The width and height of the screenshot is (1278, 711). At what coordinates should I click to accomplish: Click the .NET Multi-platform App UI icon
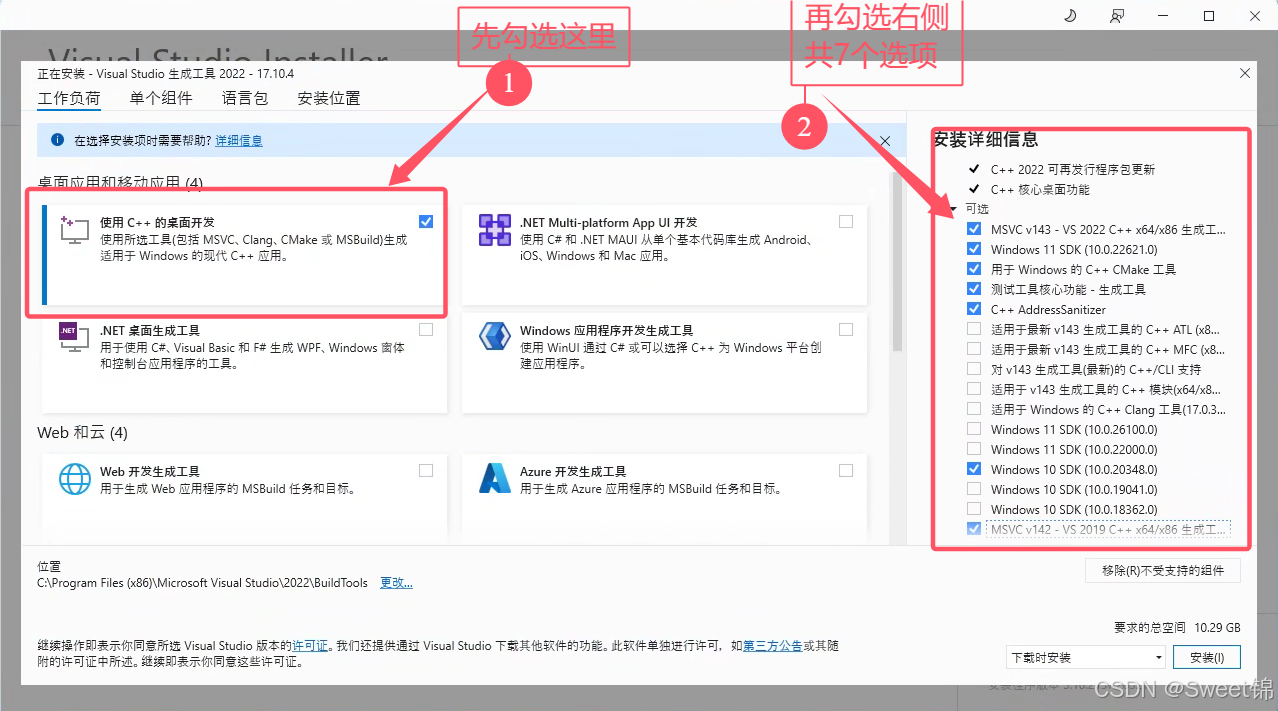click(x=495, y=230)
